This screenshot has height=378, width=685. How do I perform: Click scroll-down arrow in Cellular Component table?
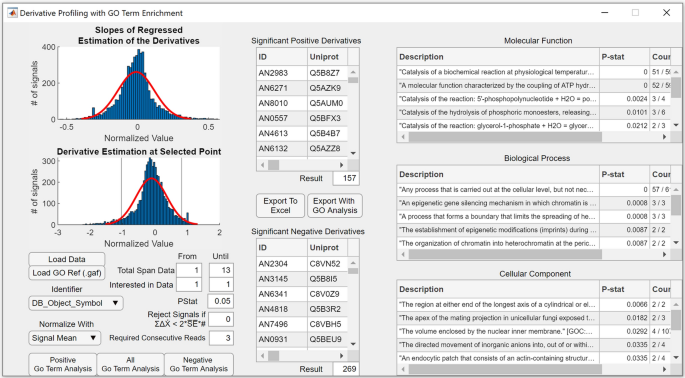pos(676,357)
